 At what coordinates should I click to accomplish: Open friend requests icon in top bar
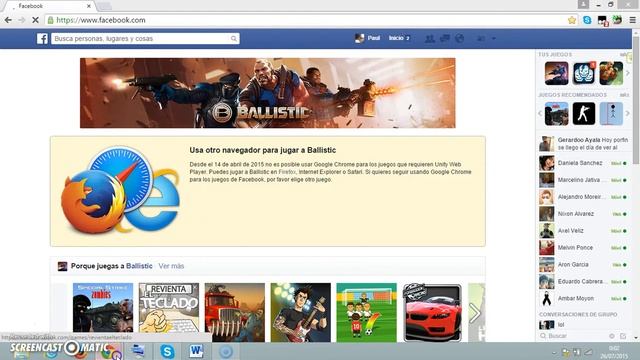click(429, 38)
